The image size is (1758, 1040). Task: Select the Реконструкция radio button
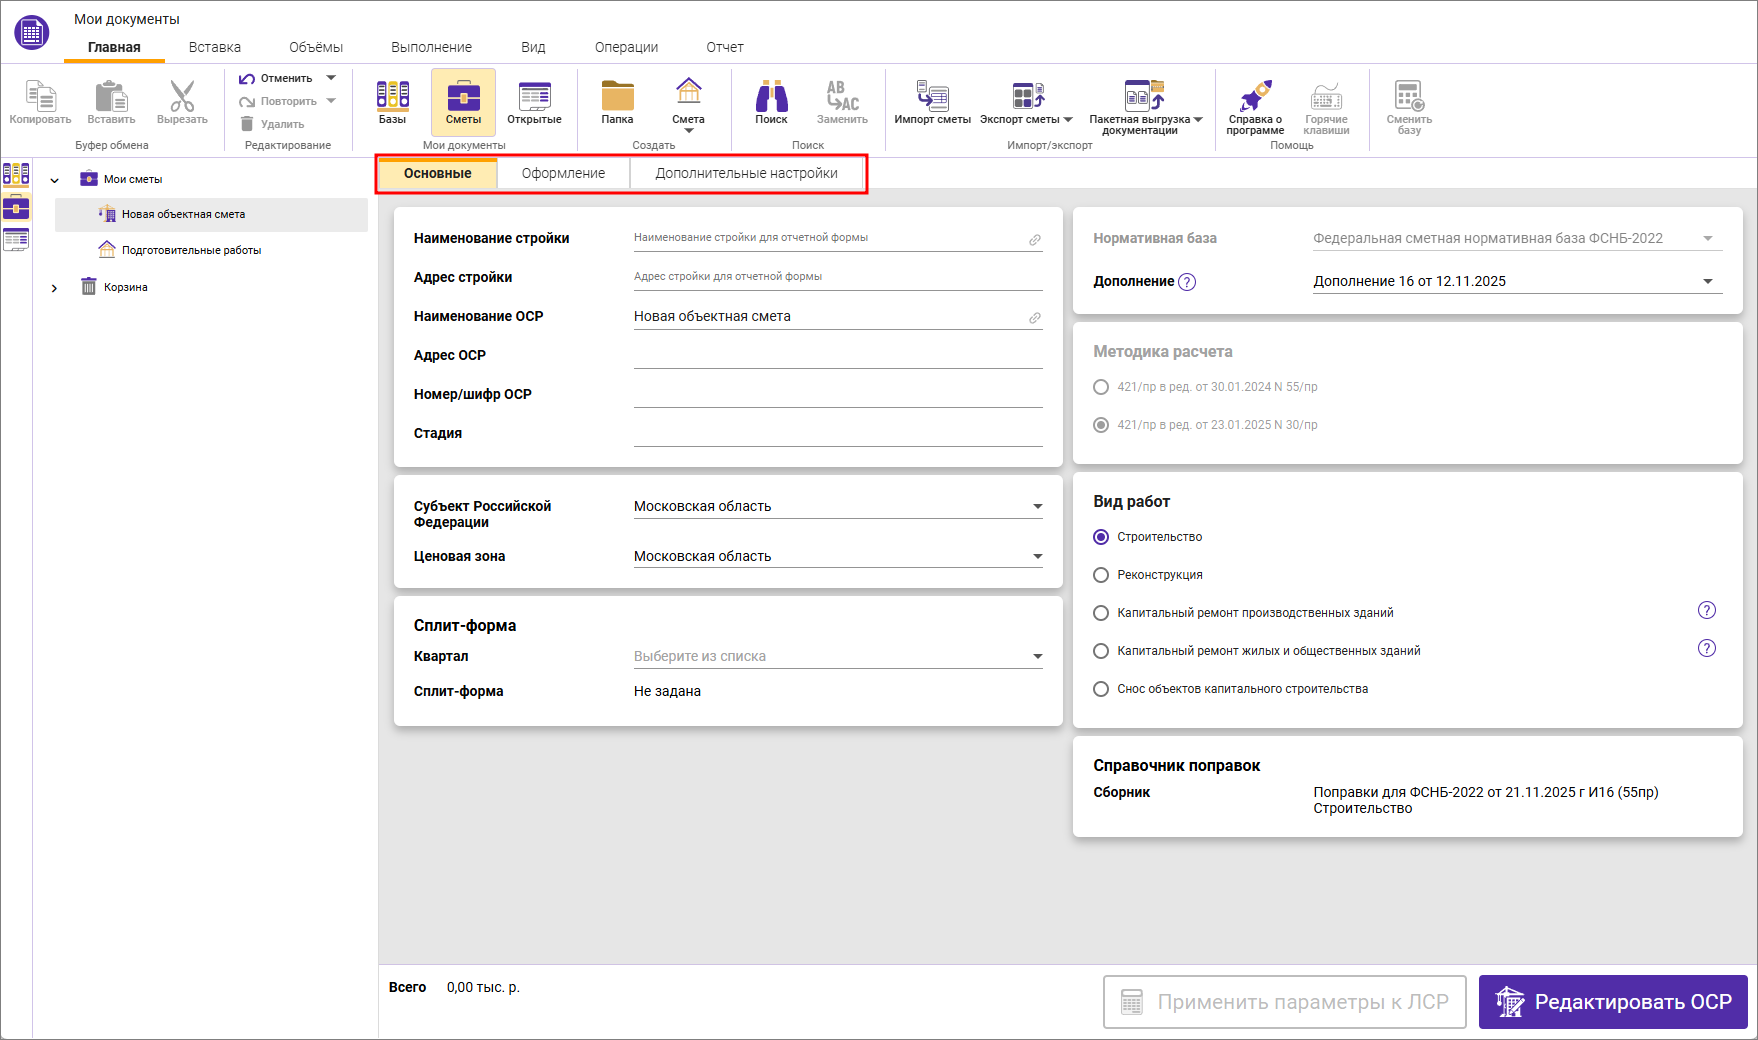1101,575
